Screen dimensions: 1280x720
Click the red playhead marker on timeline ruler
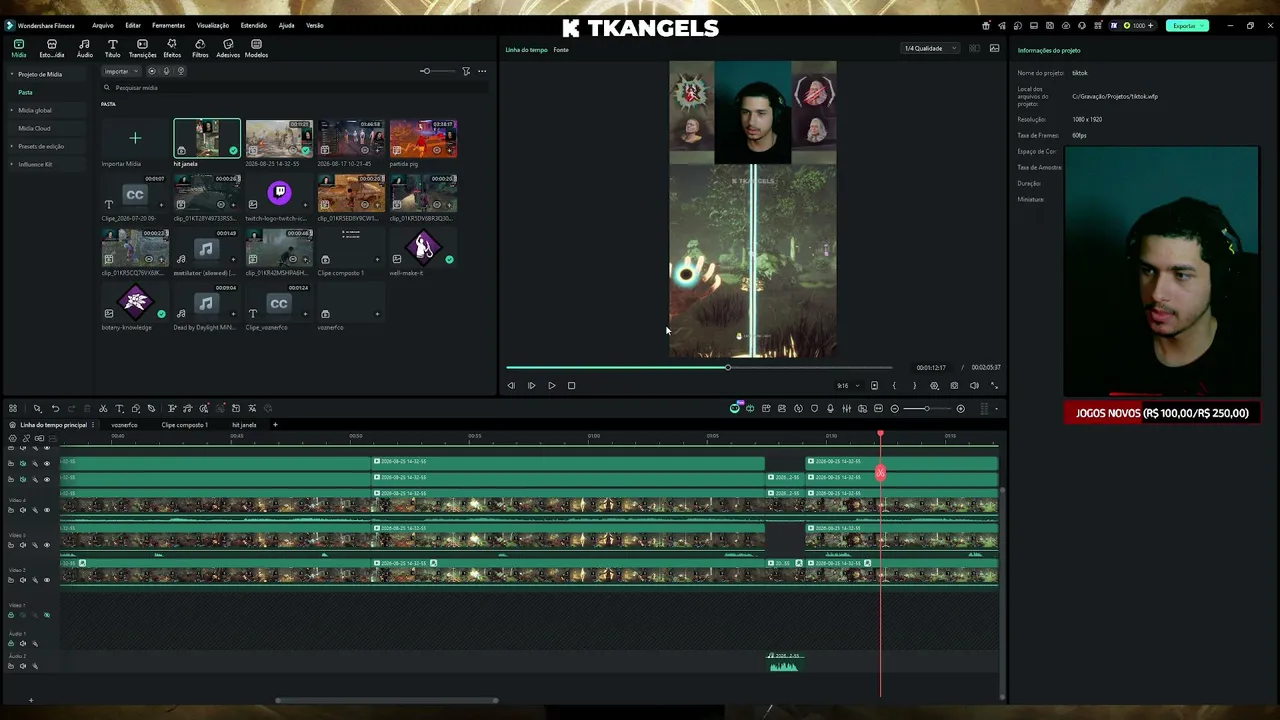click(880, 434)
